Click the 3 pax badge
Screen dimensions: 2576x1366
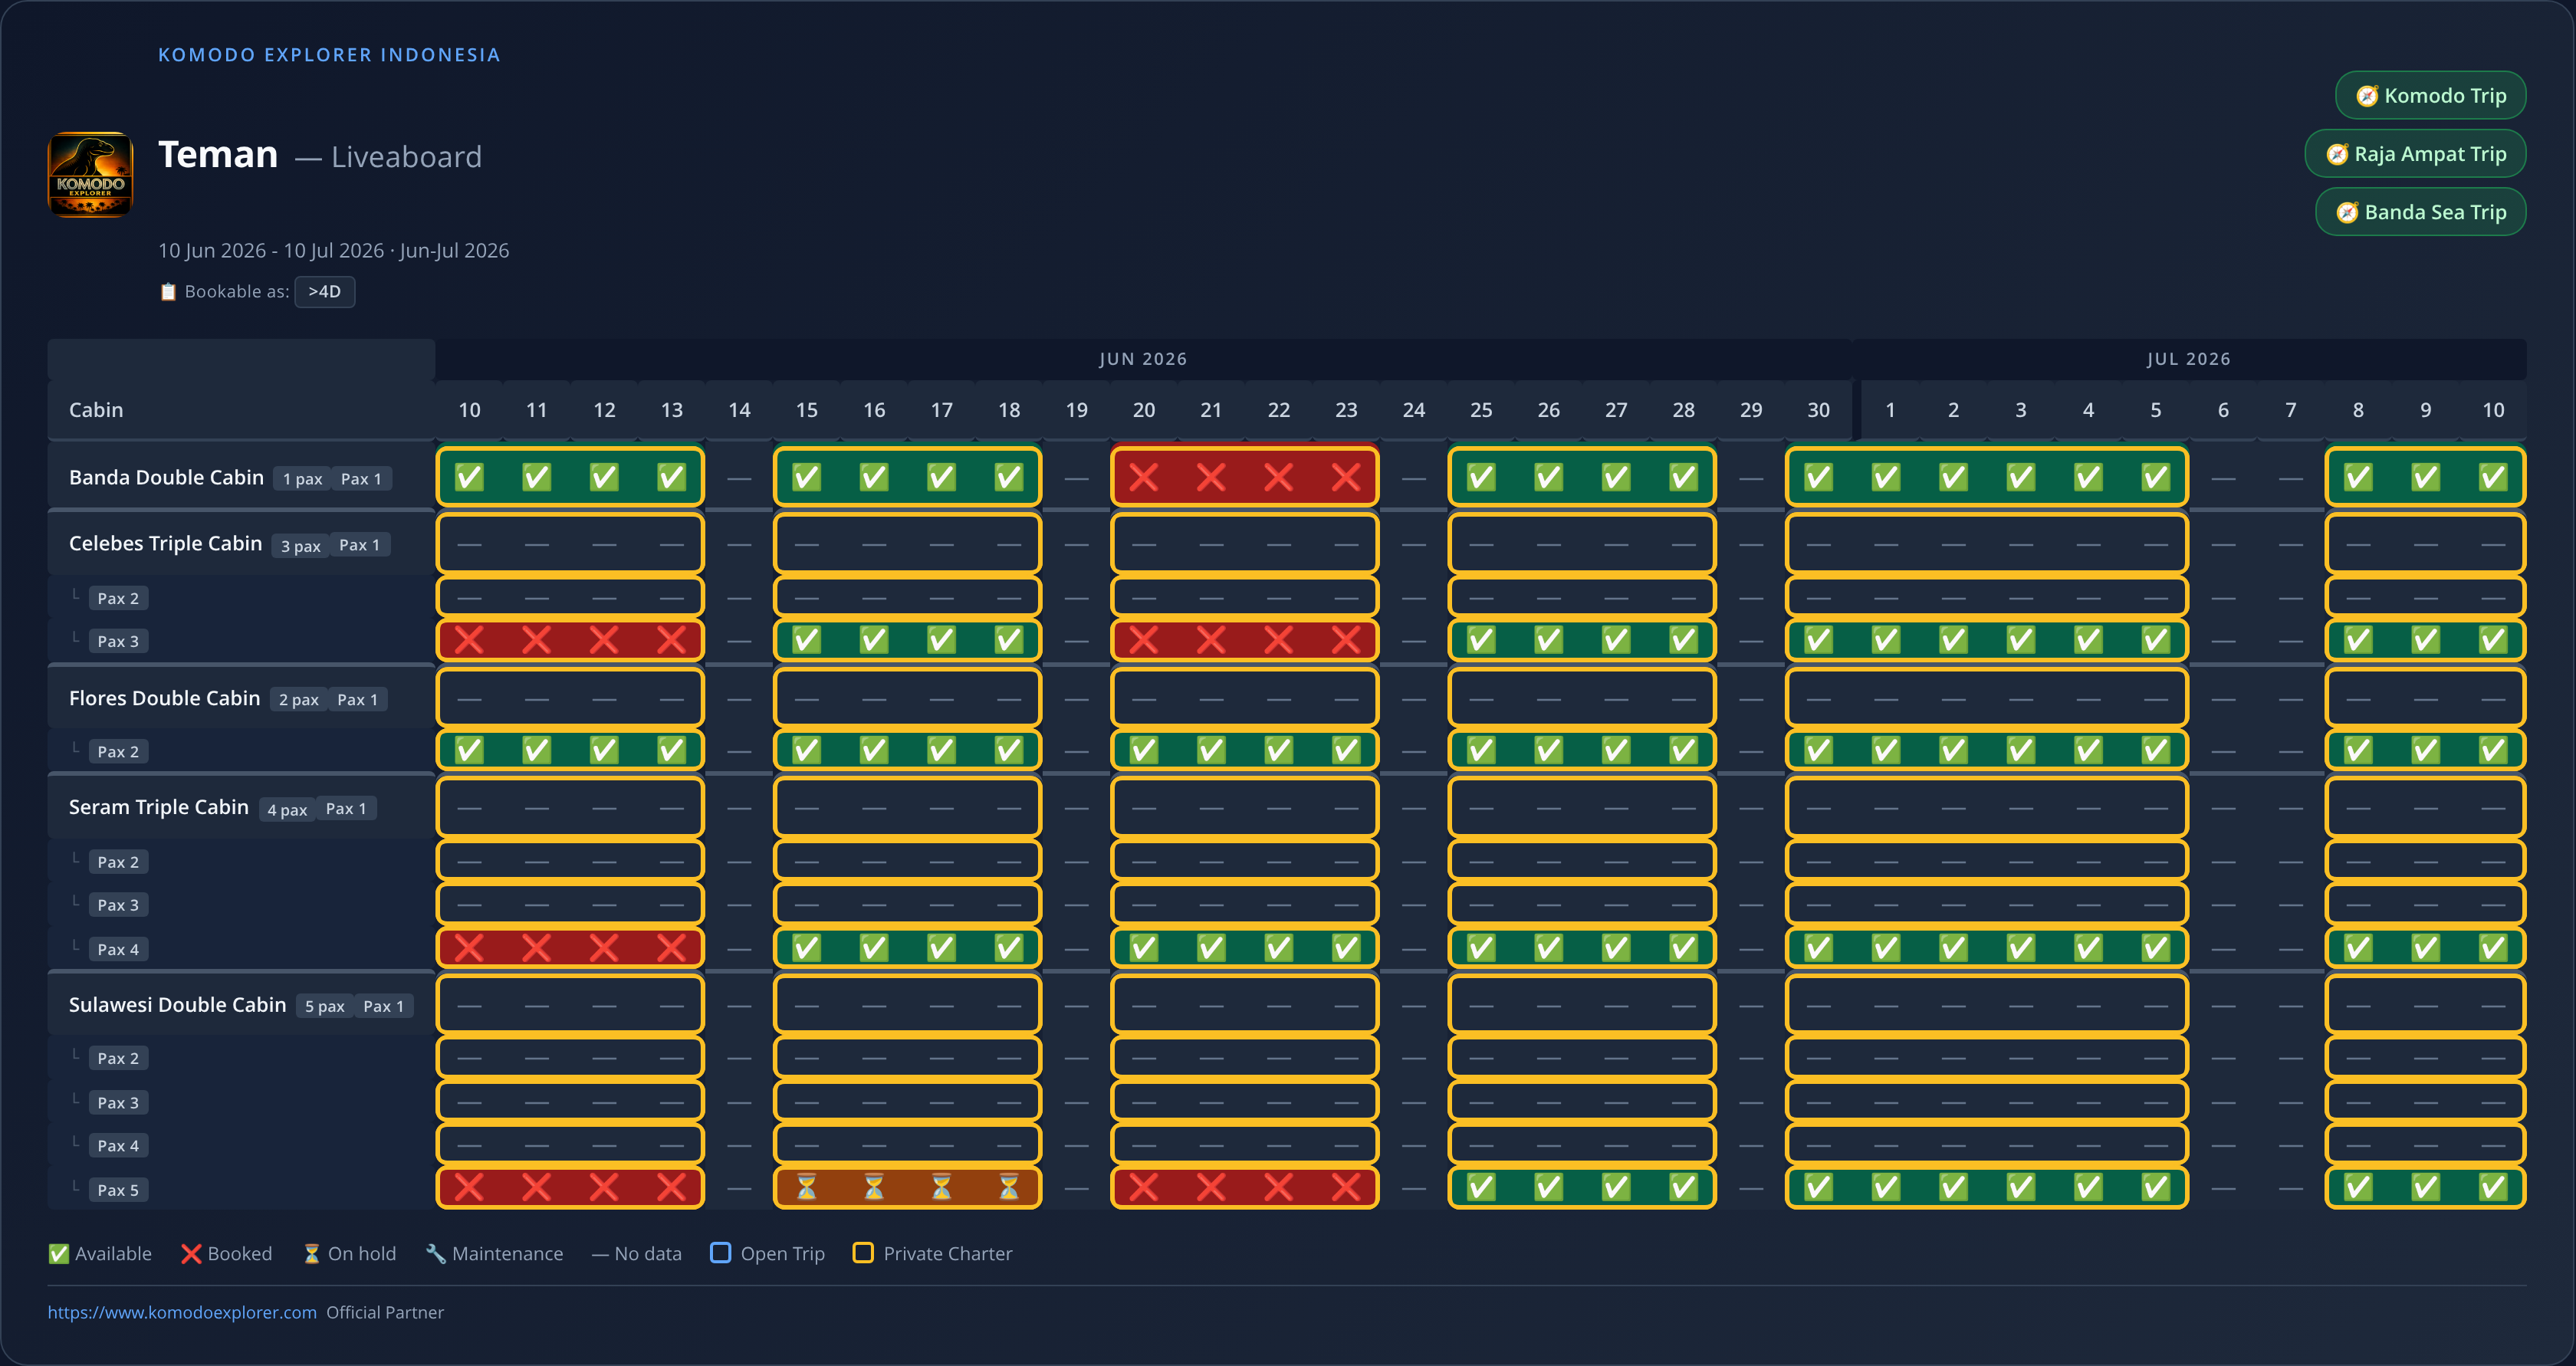(x=300, y=546)
